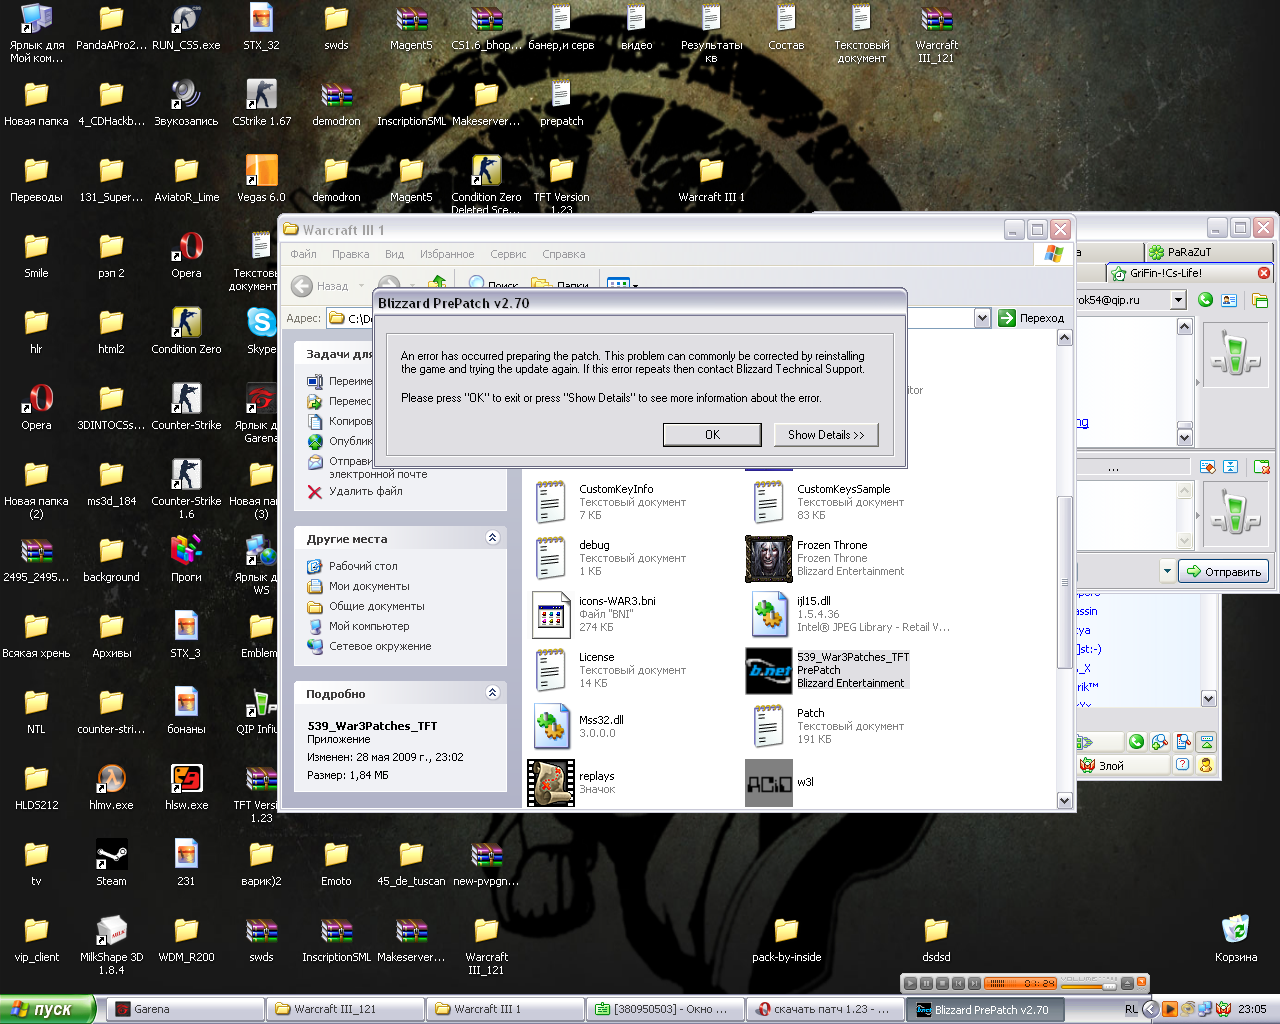The height and width of the screenshot is (1024, 1280).
Task: Open contact info card icon in QIP chat
Action: [1229, 300]
